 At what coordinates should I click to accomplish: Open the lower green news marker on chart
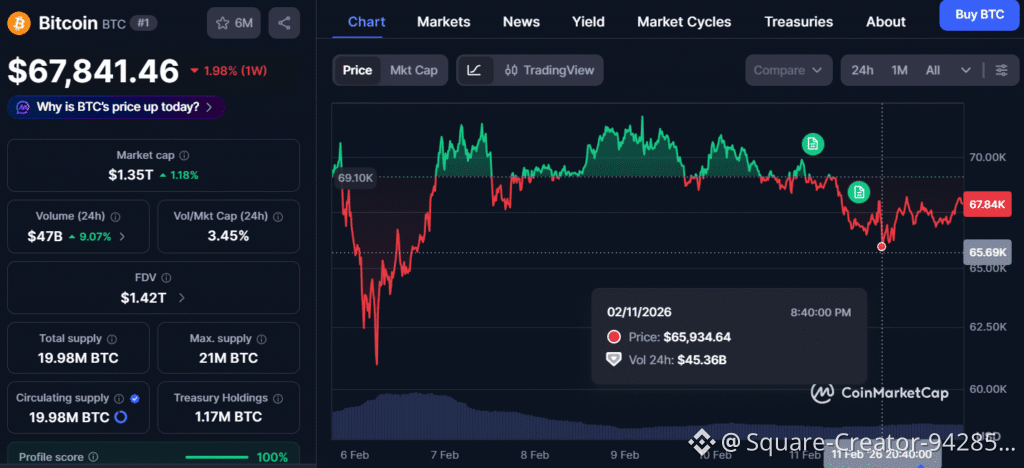point(859,192)
